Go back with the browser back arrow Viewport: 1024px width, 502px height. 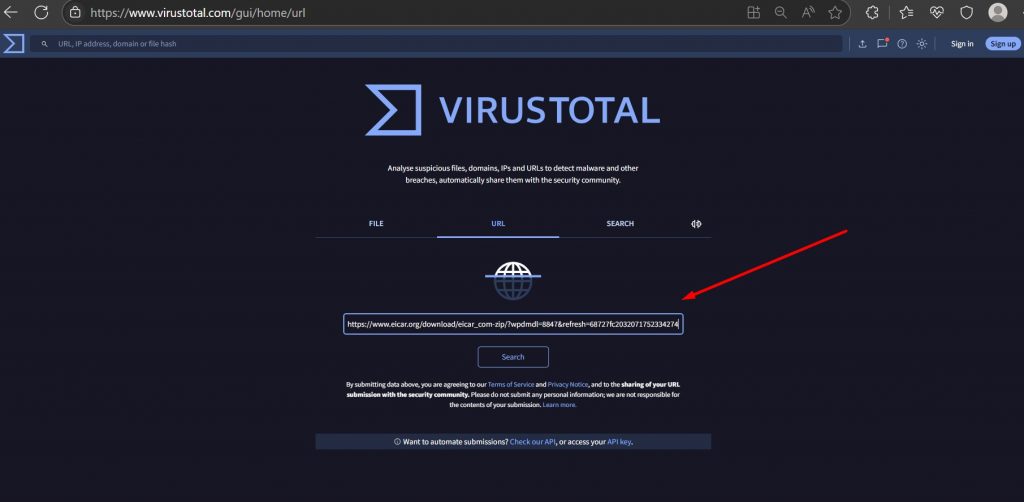(x=10, y=12)
